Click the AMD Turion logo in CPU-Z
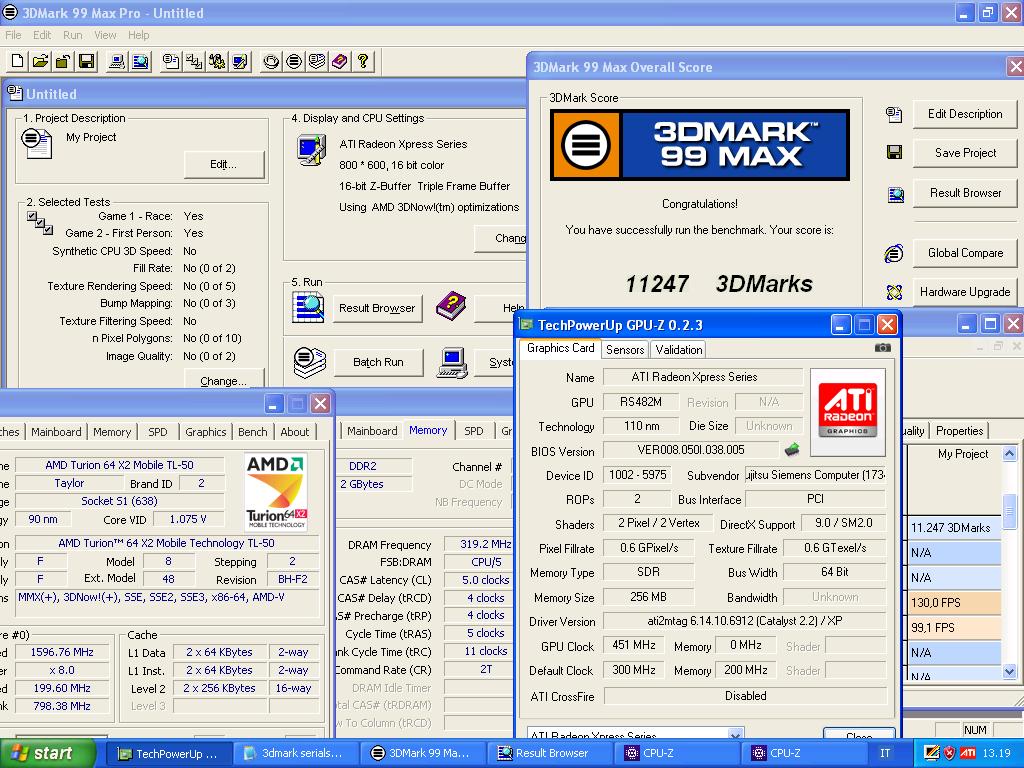1024x768 pixels. click(276, 492)
